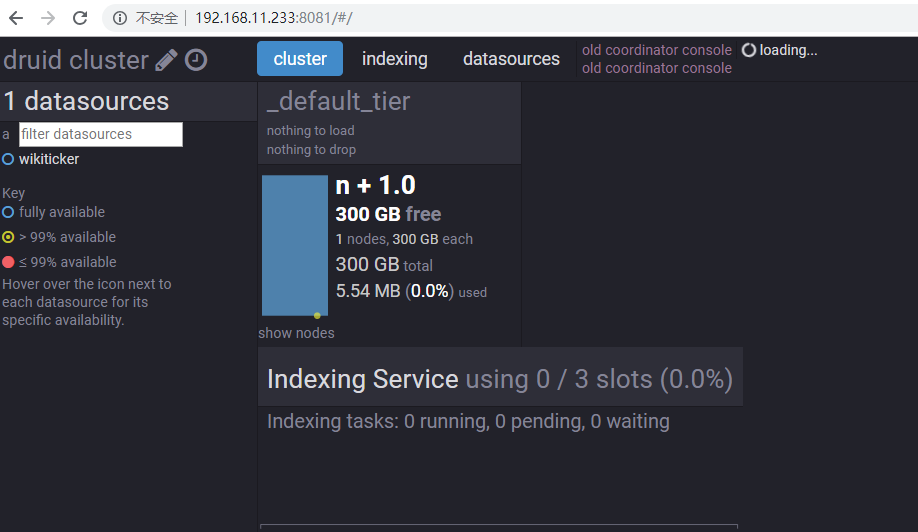Click the '1 datasources' heading

(x=86, y=101)
